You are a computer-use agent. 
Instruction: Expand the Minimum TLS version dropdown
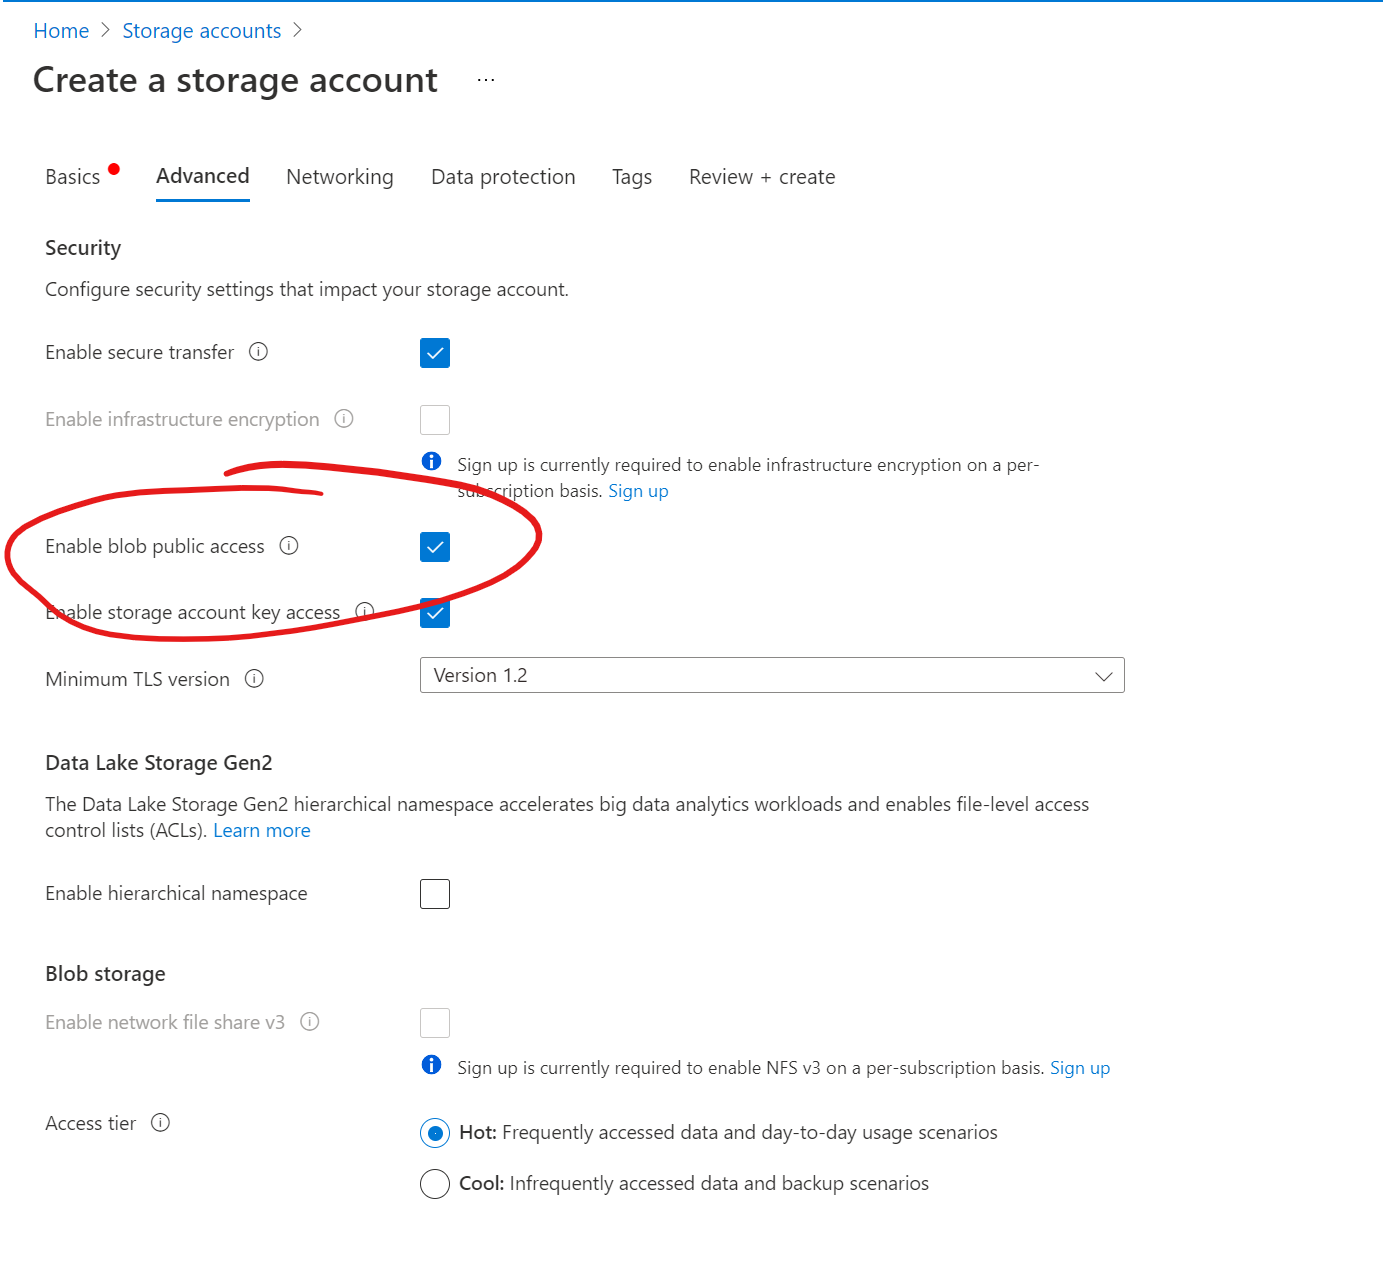[772, 676]
